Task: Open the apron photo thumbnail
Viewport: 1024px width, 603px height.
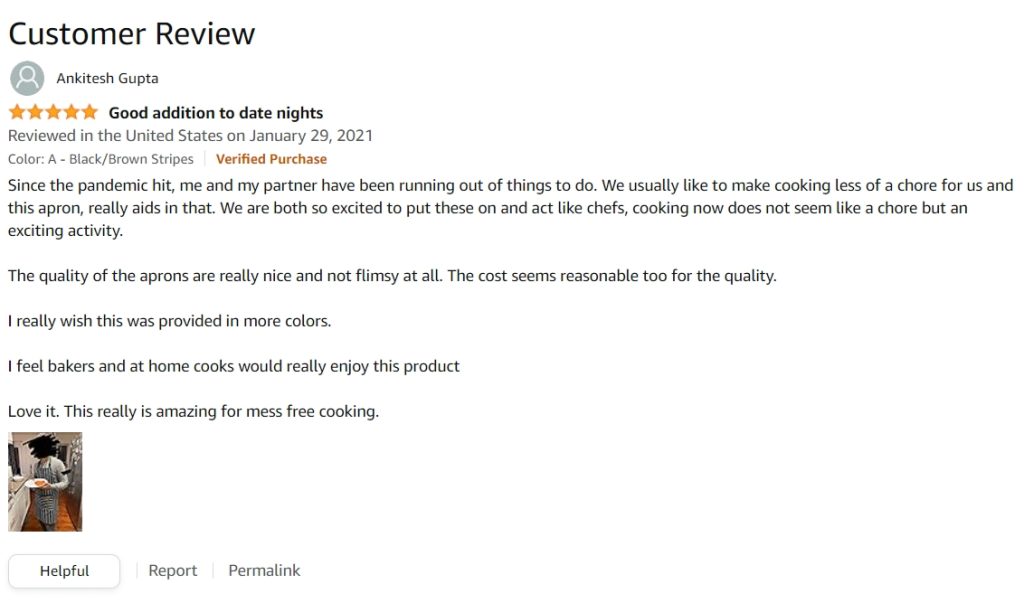Action: tap(45, 481)
